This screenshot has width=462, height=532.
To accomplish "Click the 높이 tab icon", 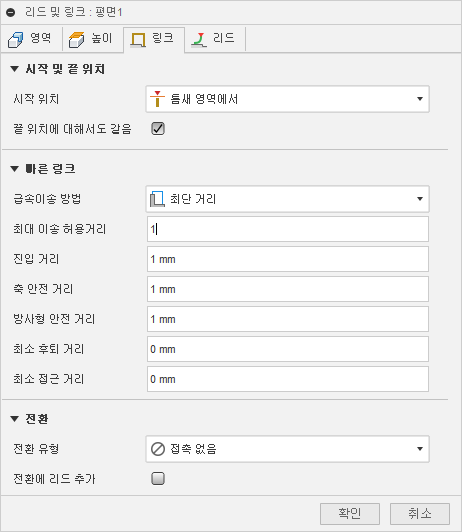I will [77, 40].
